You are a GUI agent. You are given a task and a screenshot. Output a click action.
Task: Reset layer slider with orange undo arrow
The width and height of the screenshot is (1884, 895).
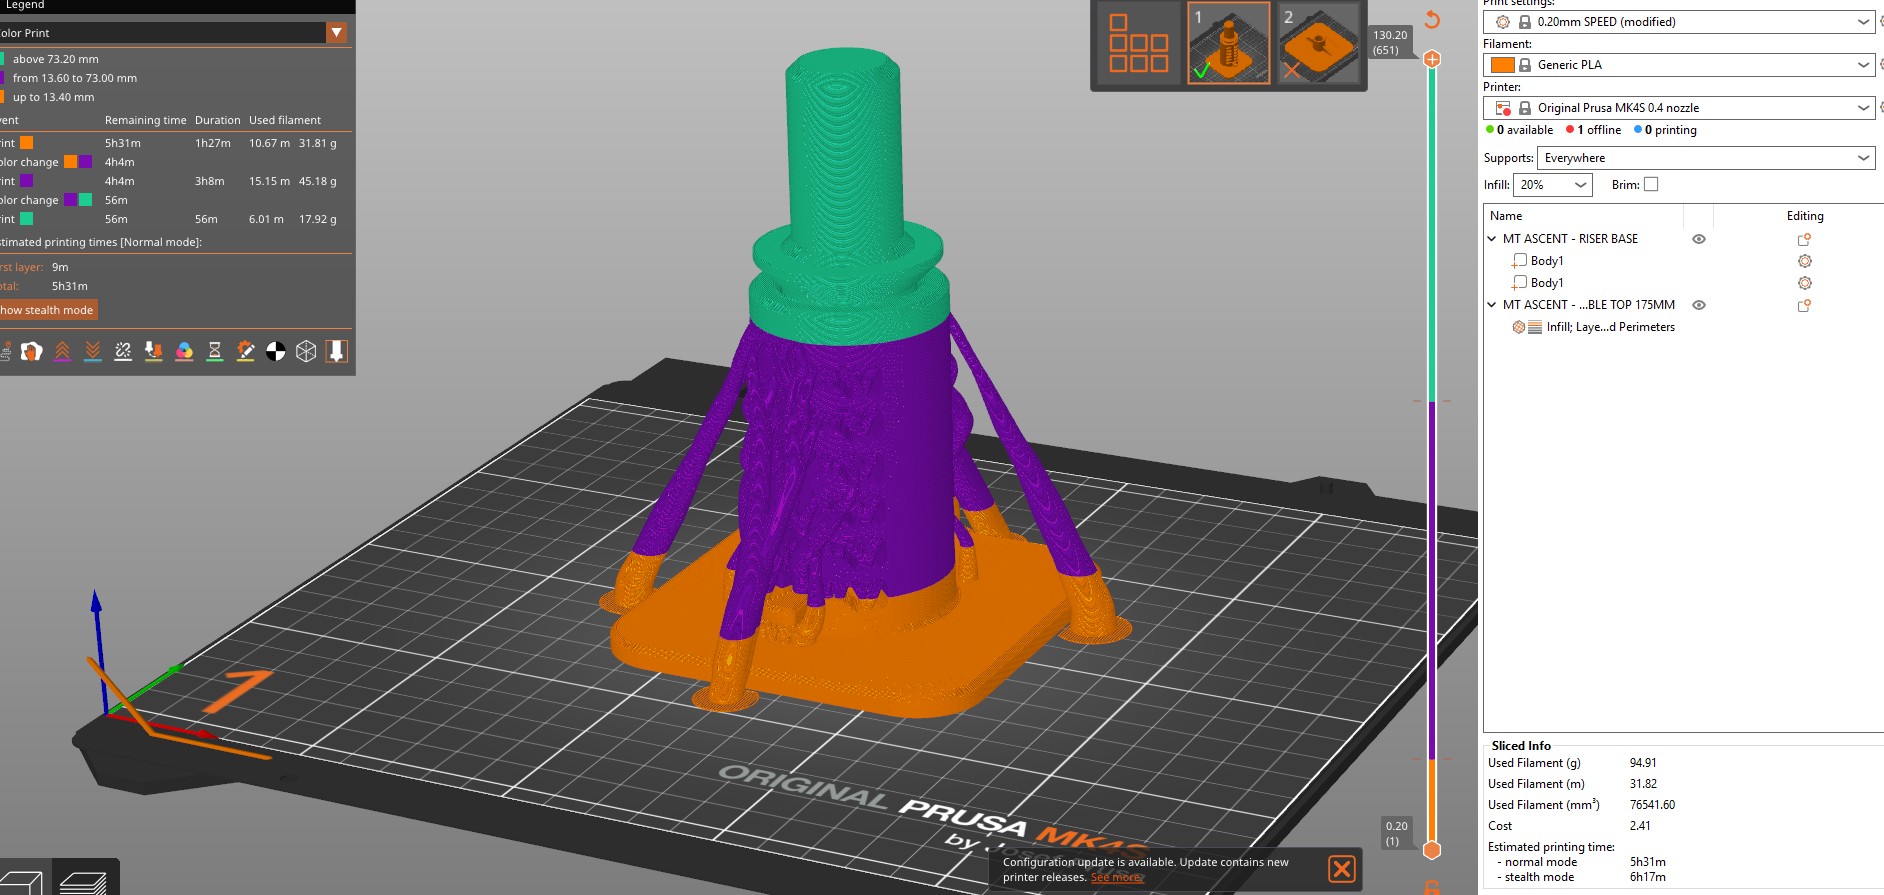(1432, 20)
